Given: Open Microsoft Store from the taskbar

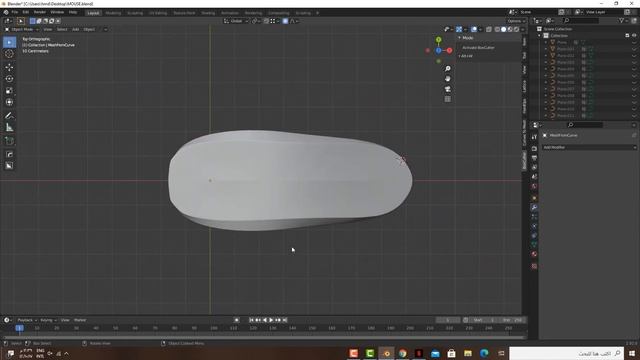Looking at the screenshot, I should 451,353.
